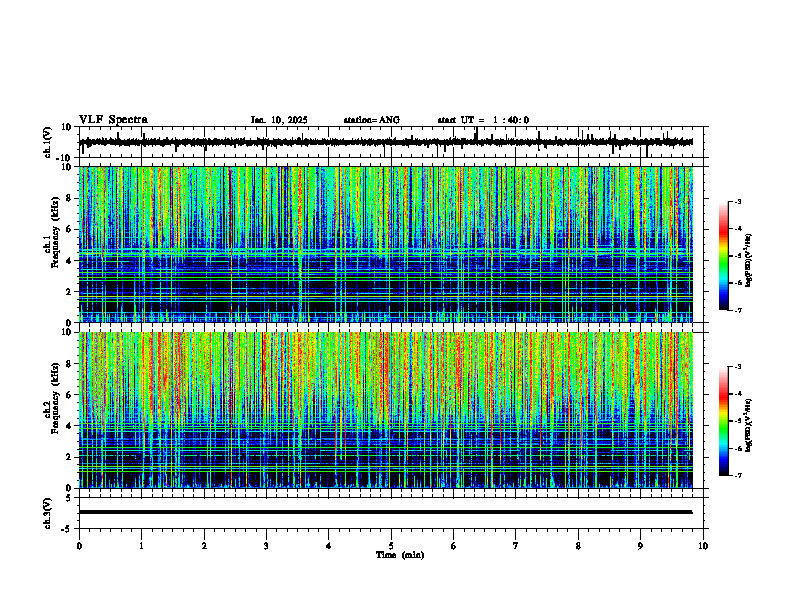This screenshot has height=612, width=792.
Task: Click the ch.1 frequency tick label "6"
Action: click(70, 229)
